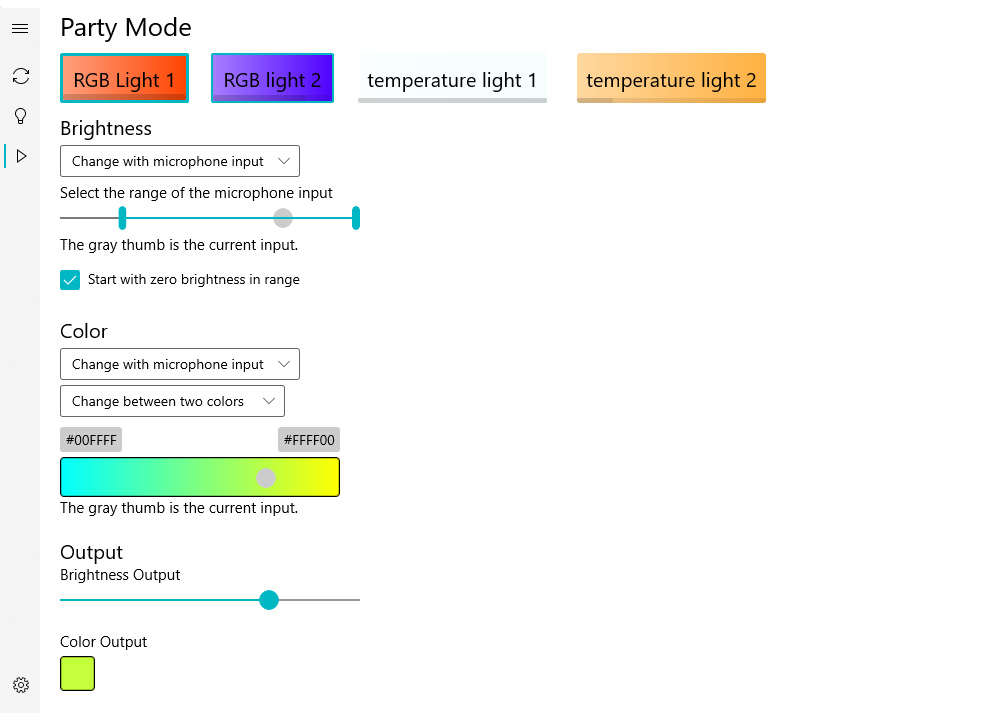
Task: Click the #00FFFF start color label
Action: [x=91, y=440]
